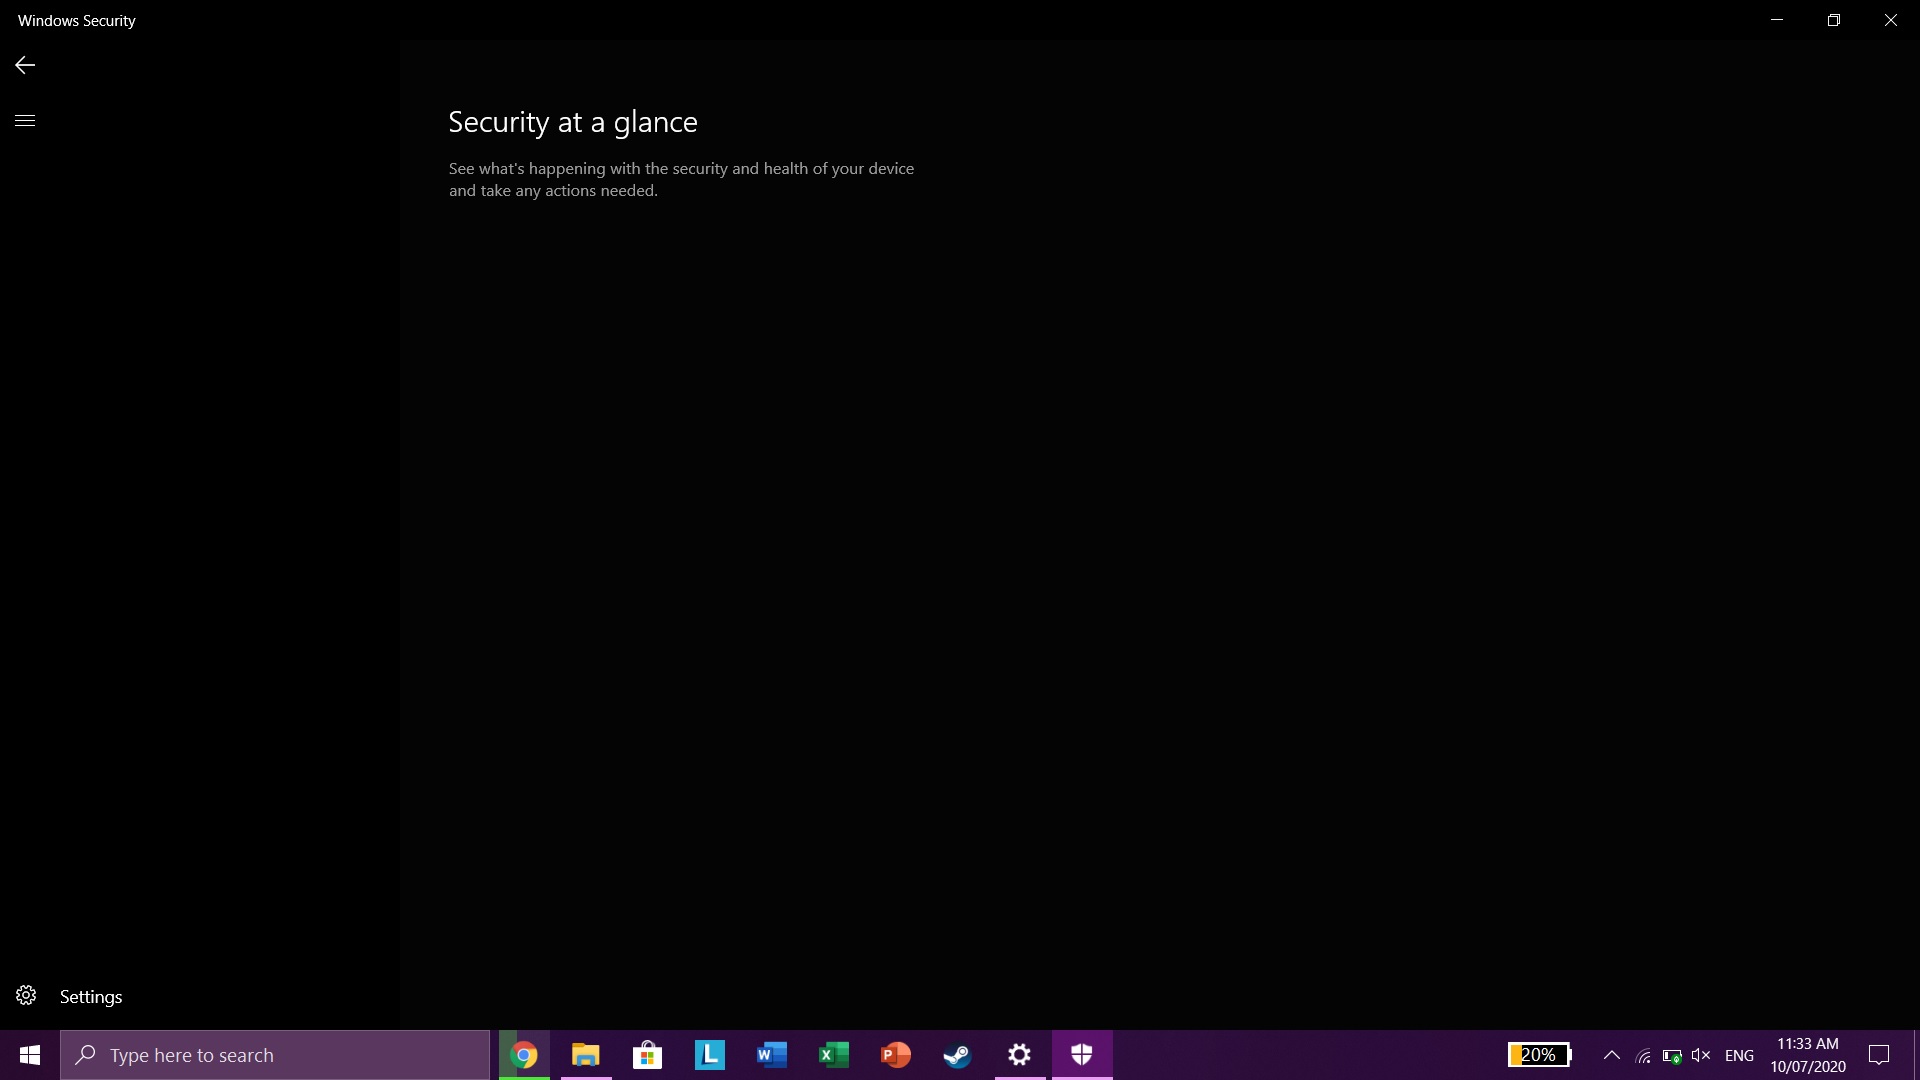Launch PowerPoint from the taskbar
The height and width of the screenshot is (1080, 1920).
tap(896, 1055)
